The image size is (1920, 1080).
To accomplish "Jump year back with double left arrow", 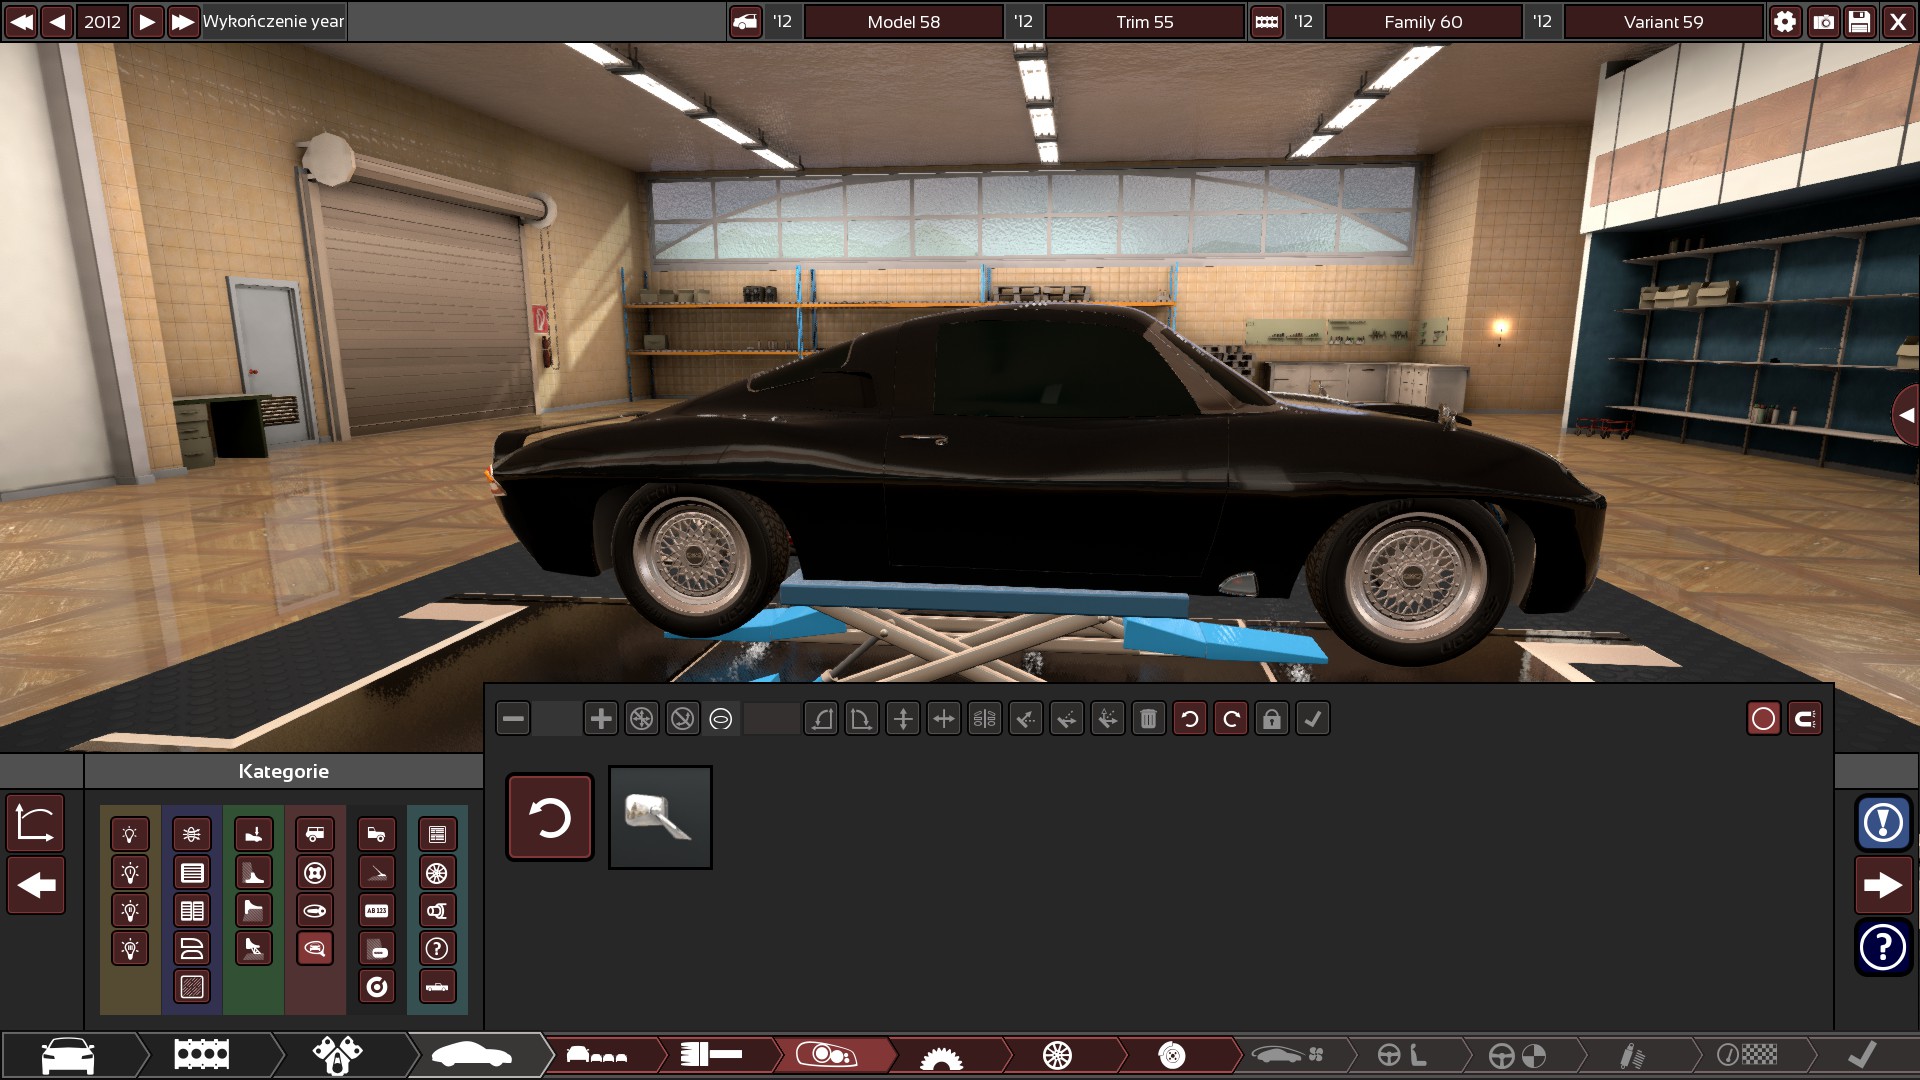I will [21, 21].
